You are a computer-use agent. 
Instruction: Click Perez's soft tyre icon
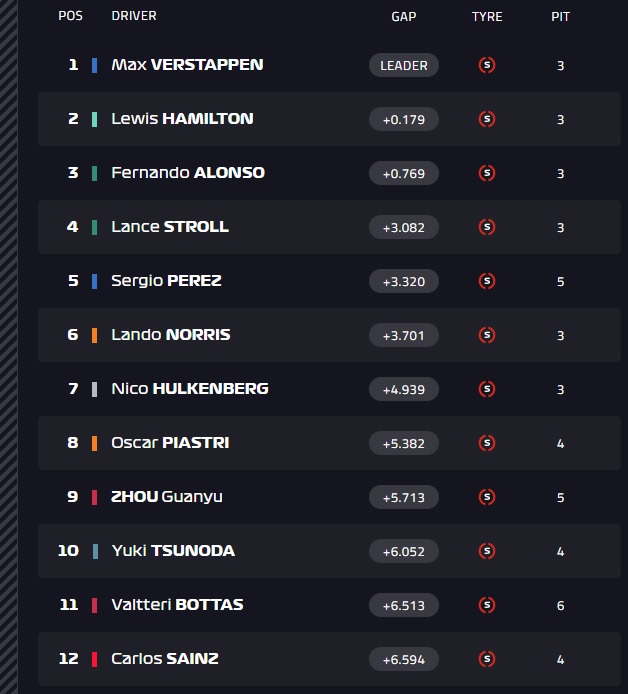click(487, 281)
